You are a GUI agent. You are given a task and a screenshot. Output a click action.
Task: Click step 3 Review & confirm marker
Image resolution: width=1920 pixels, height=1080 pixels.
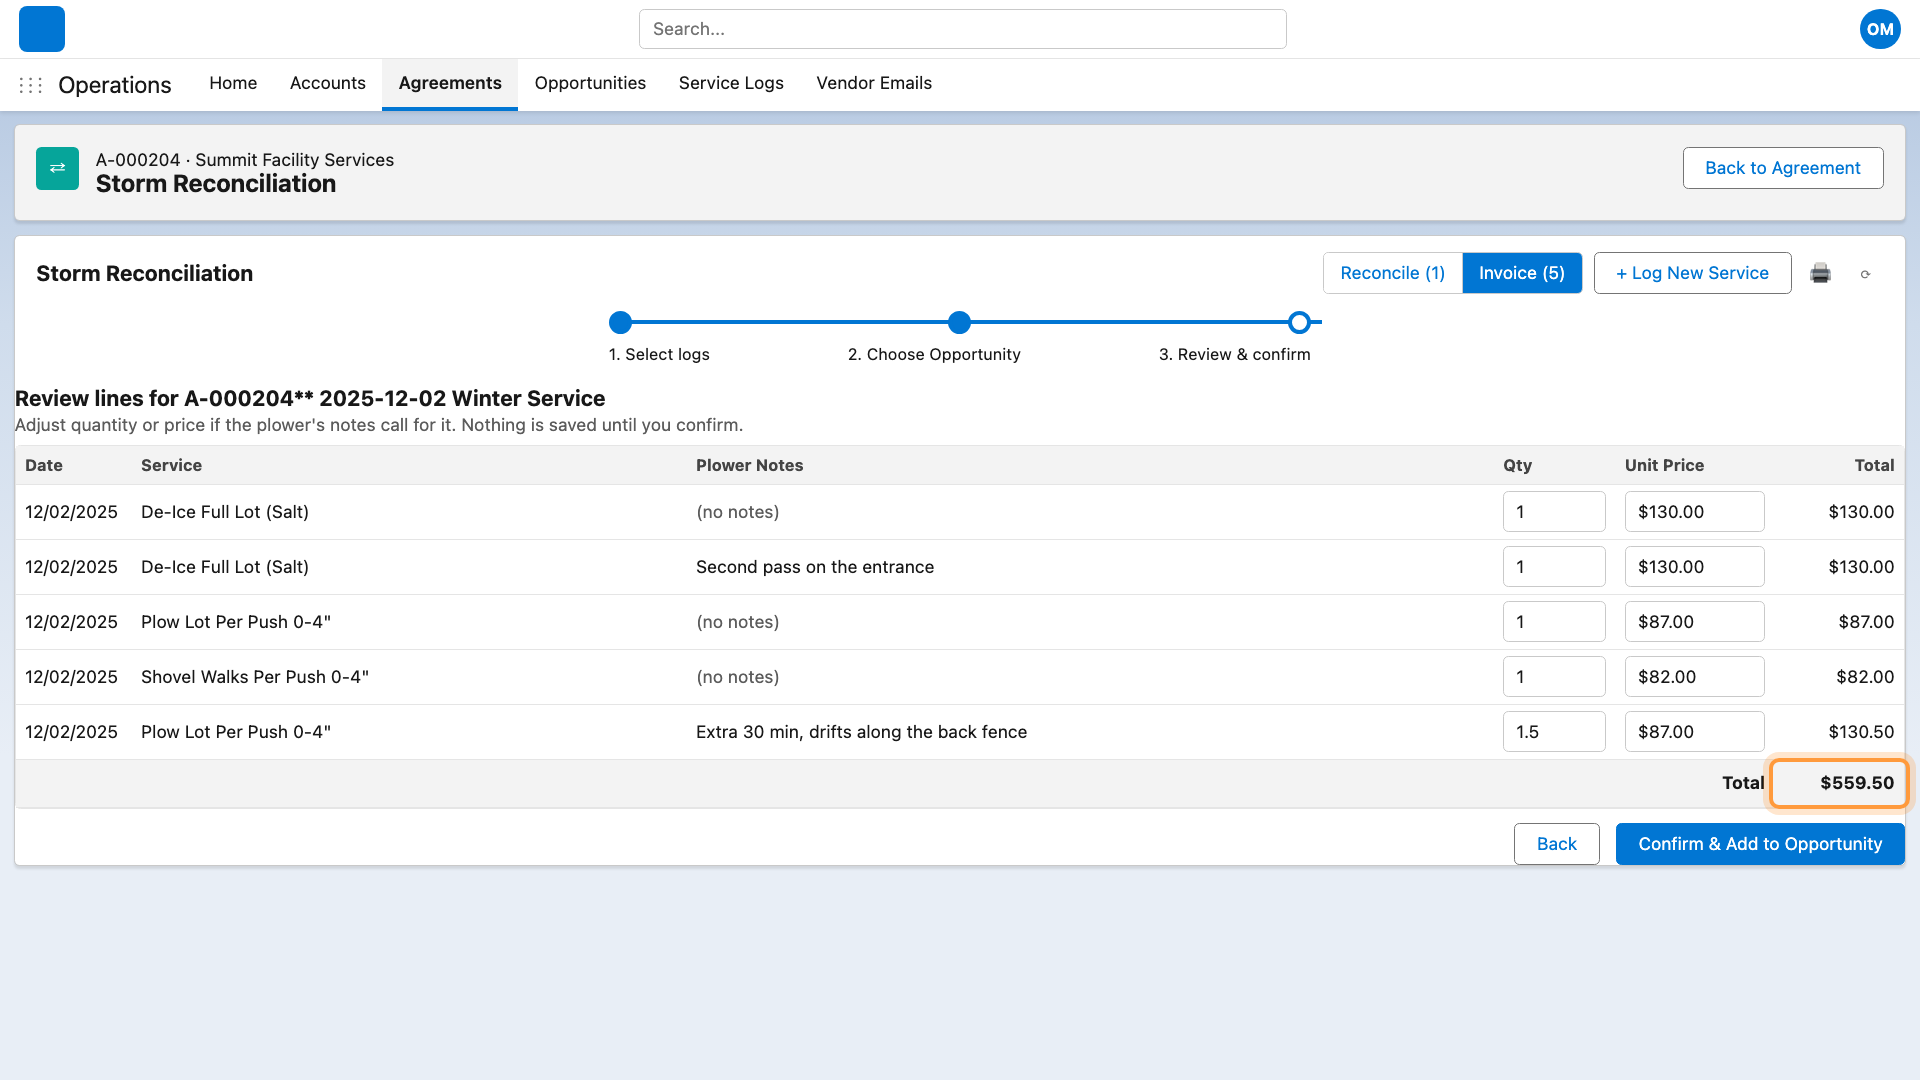[1299, 322]
